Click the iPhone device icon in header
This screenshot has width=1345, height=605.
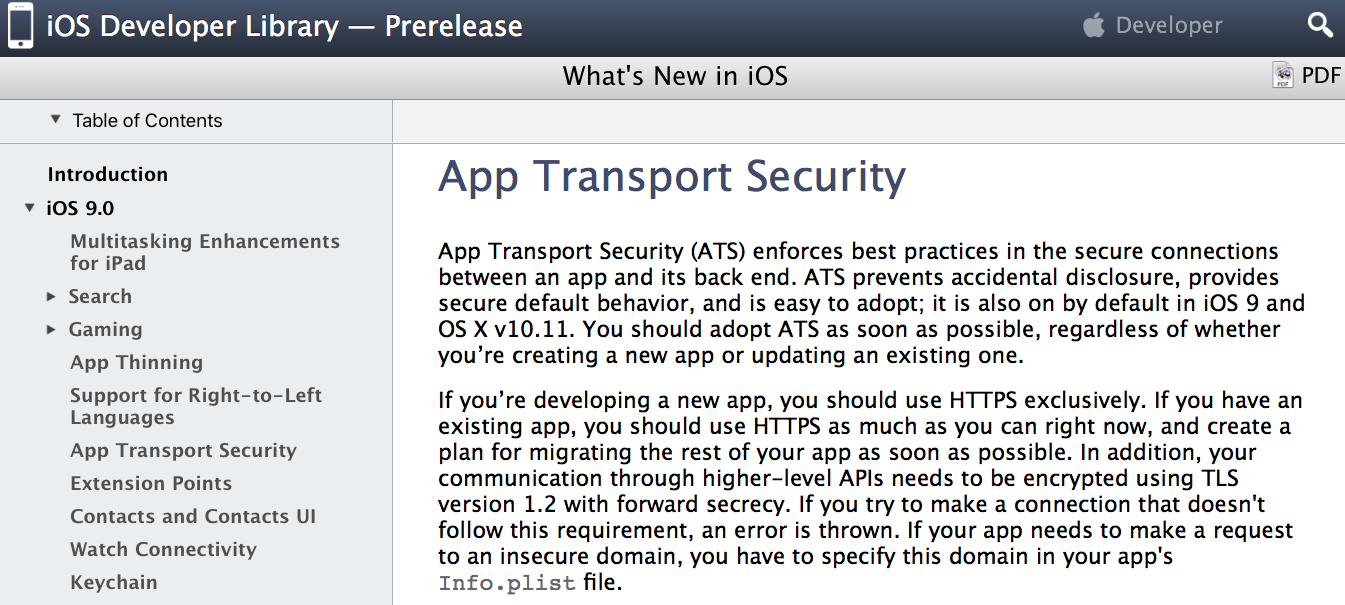(x=20, y=26)
